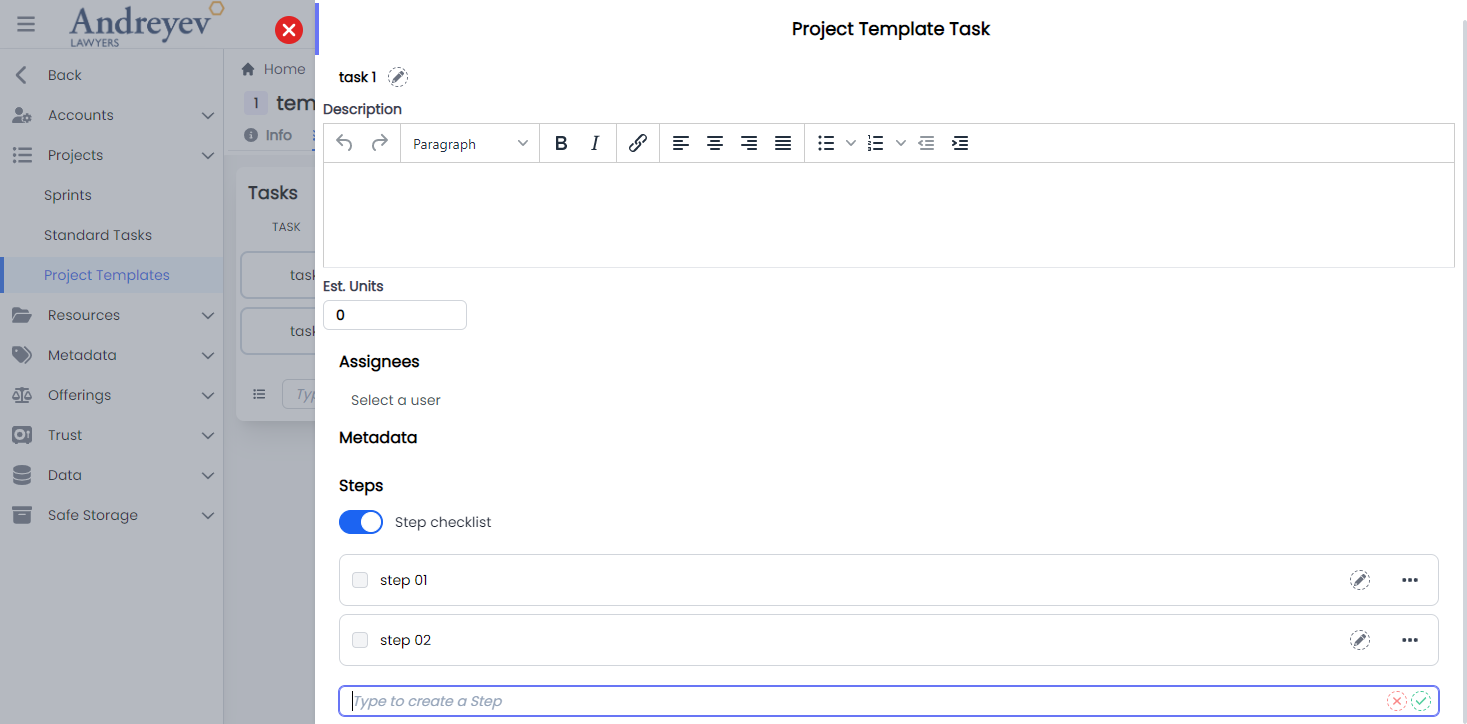Apply italic formatting to the description
The height and width of the screenshot is (724, 1467).
(x=595, y=142)
